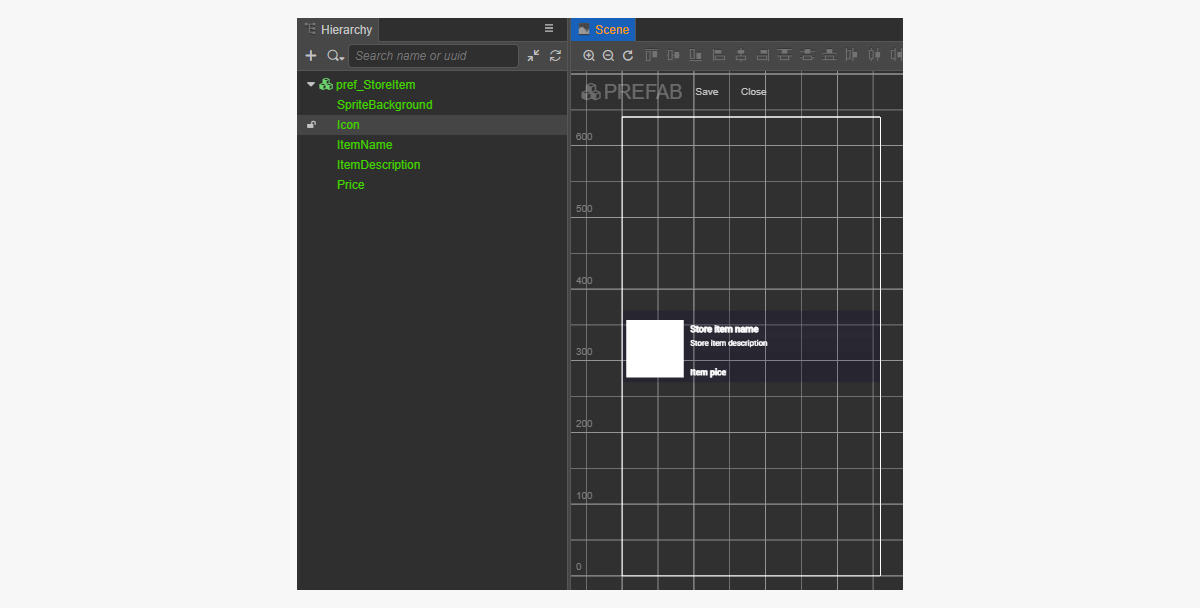Select the Price node in the Hierarchy

pyautogui.click(x=350, y=185)
